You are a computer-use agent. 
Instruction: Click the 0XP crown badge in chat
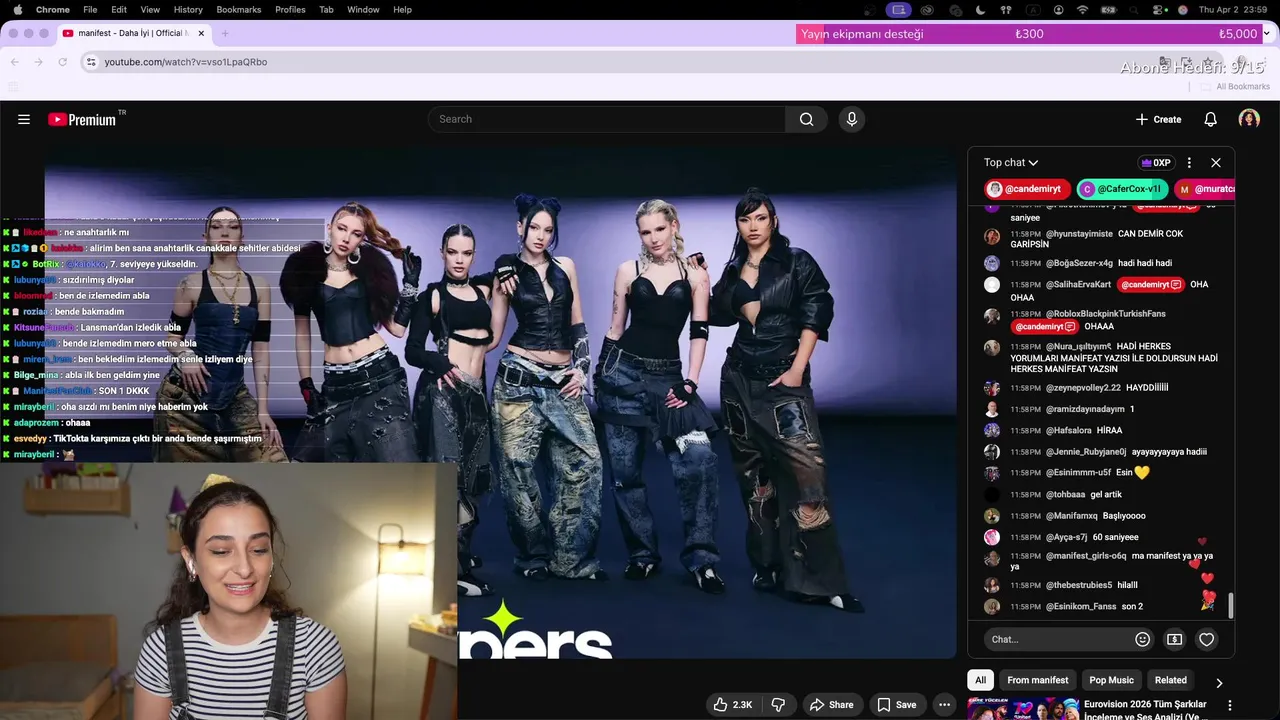1155,162
